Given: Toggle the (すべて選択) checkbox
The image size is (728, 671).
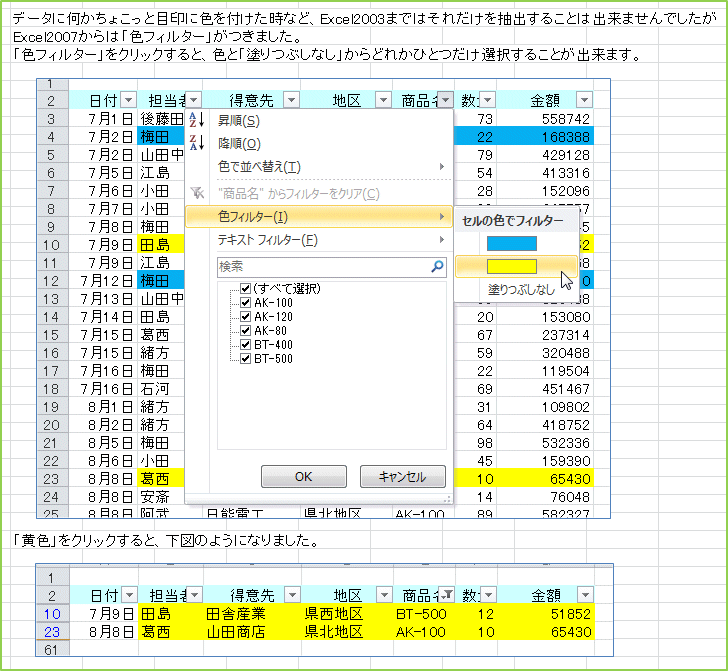Looking at the screenshot, I should tap(246, 288).
